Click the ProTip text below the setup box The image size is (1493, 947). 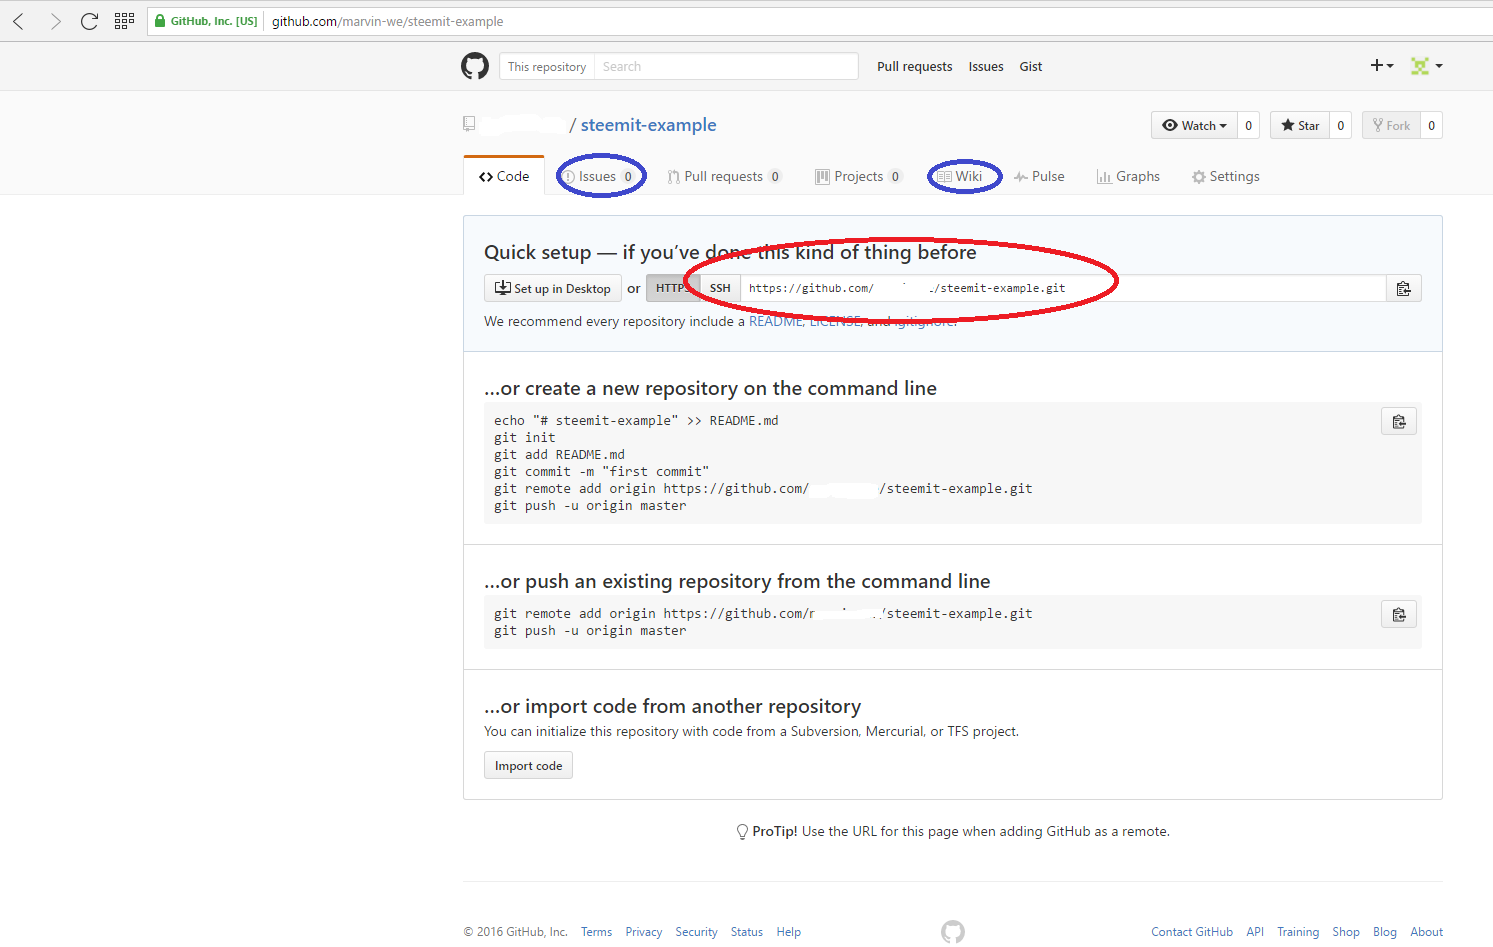tap(953, 831)
